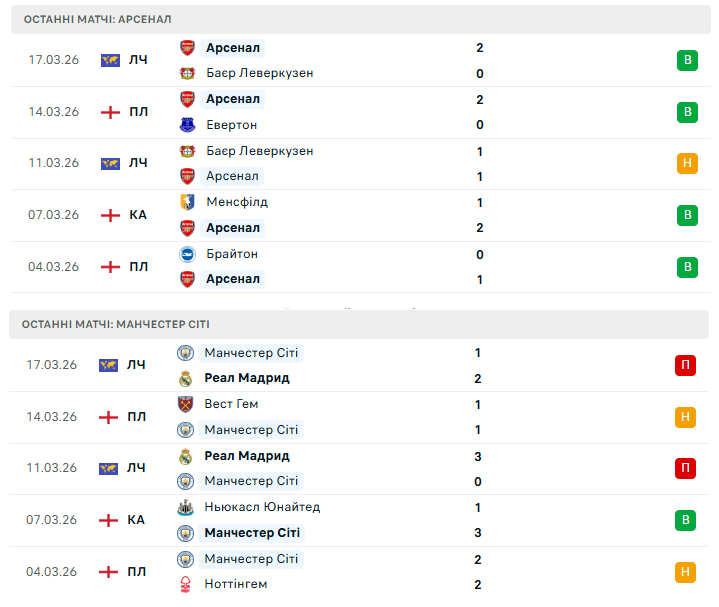Click the green В badge for Ньюкасл match
This screenshot has height=607, width=719.
[x=685, y=520]
